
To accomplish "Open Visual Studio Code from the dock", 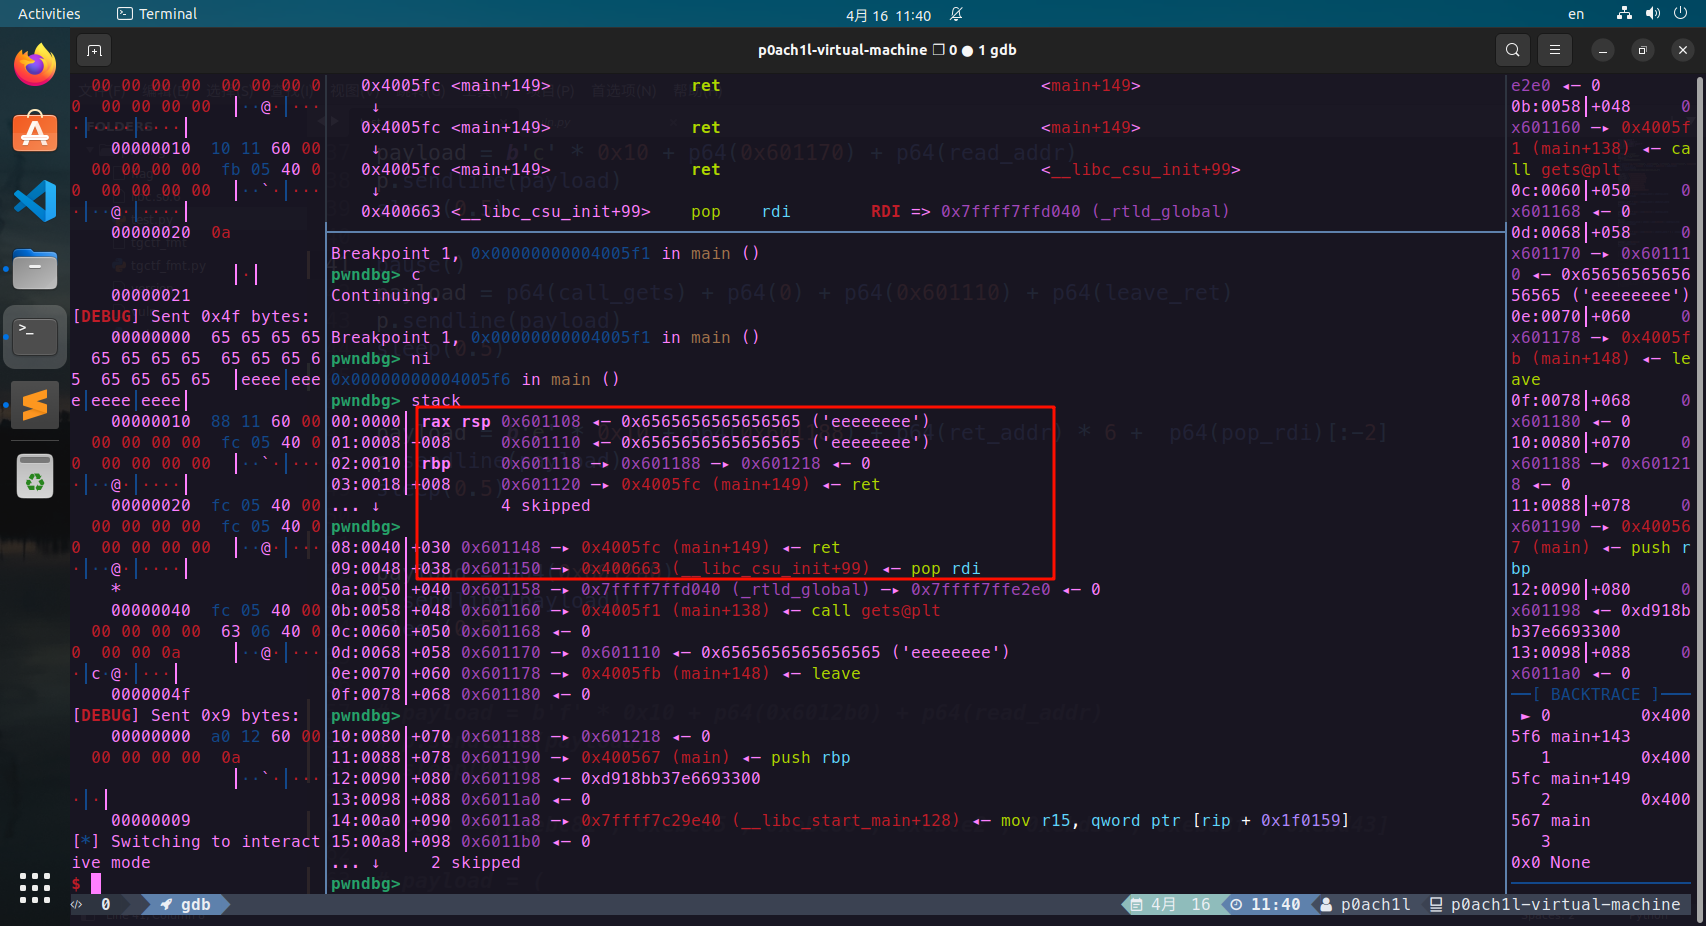I will point(35,201).
